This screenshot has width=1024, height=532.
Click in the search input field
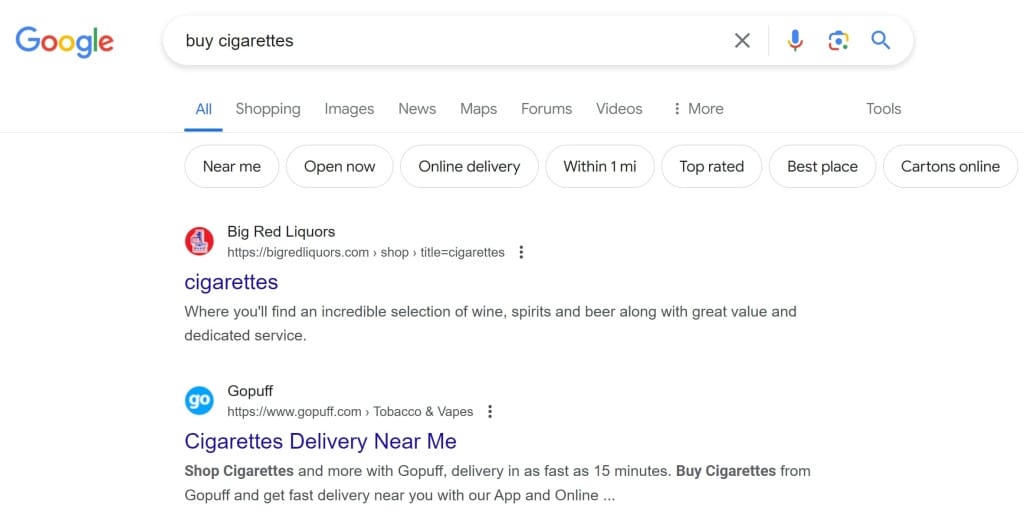(450, 41)
